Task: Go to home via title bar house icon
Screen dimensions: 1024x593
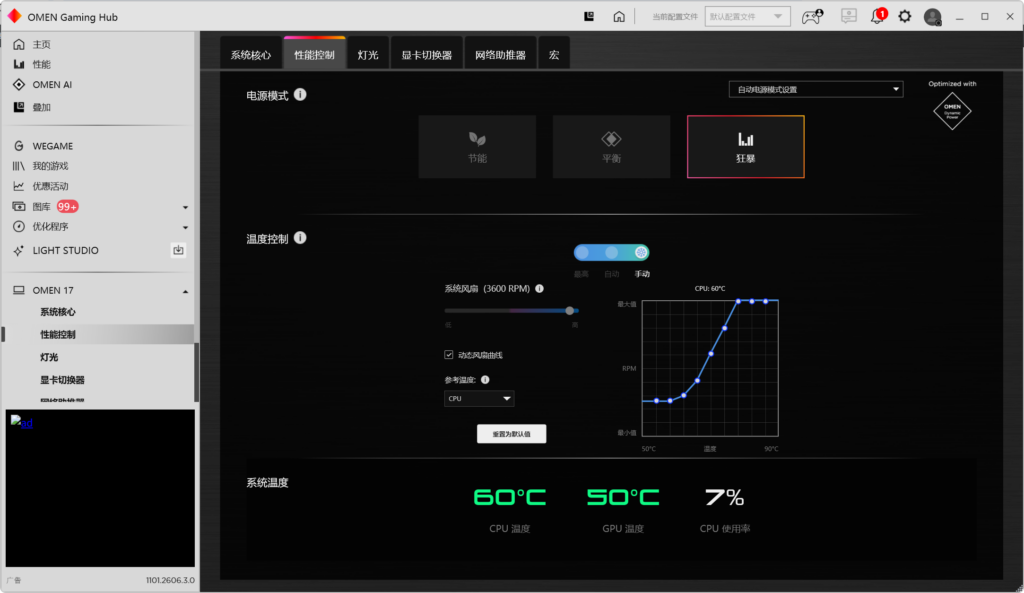Action: tap(618, 16)
